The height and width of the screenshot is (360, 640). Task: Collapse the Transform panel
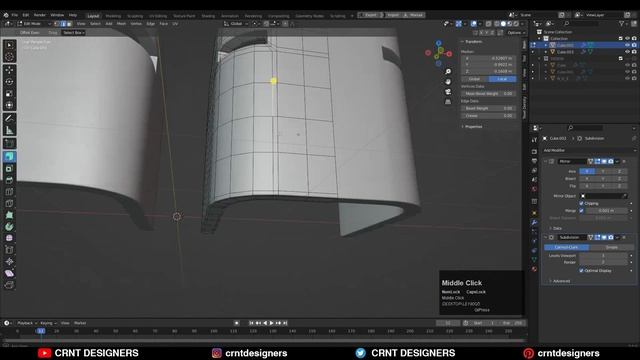[x=472, y=42]
